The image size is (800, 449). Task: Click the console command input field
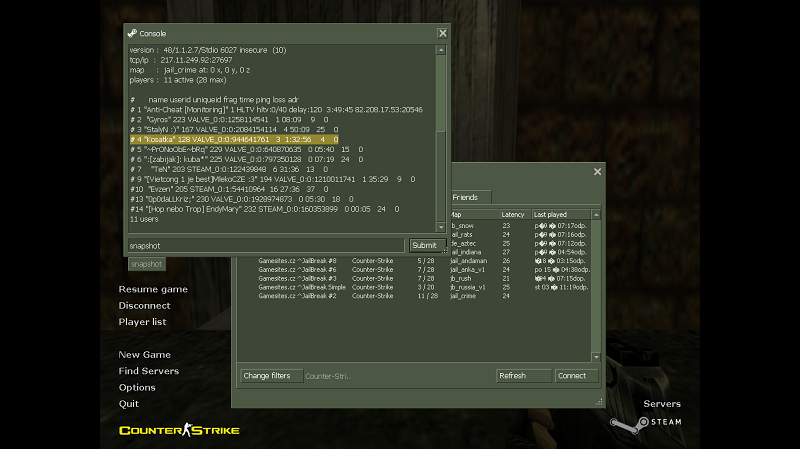266,245
